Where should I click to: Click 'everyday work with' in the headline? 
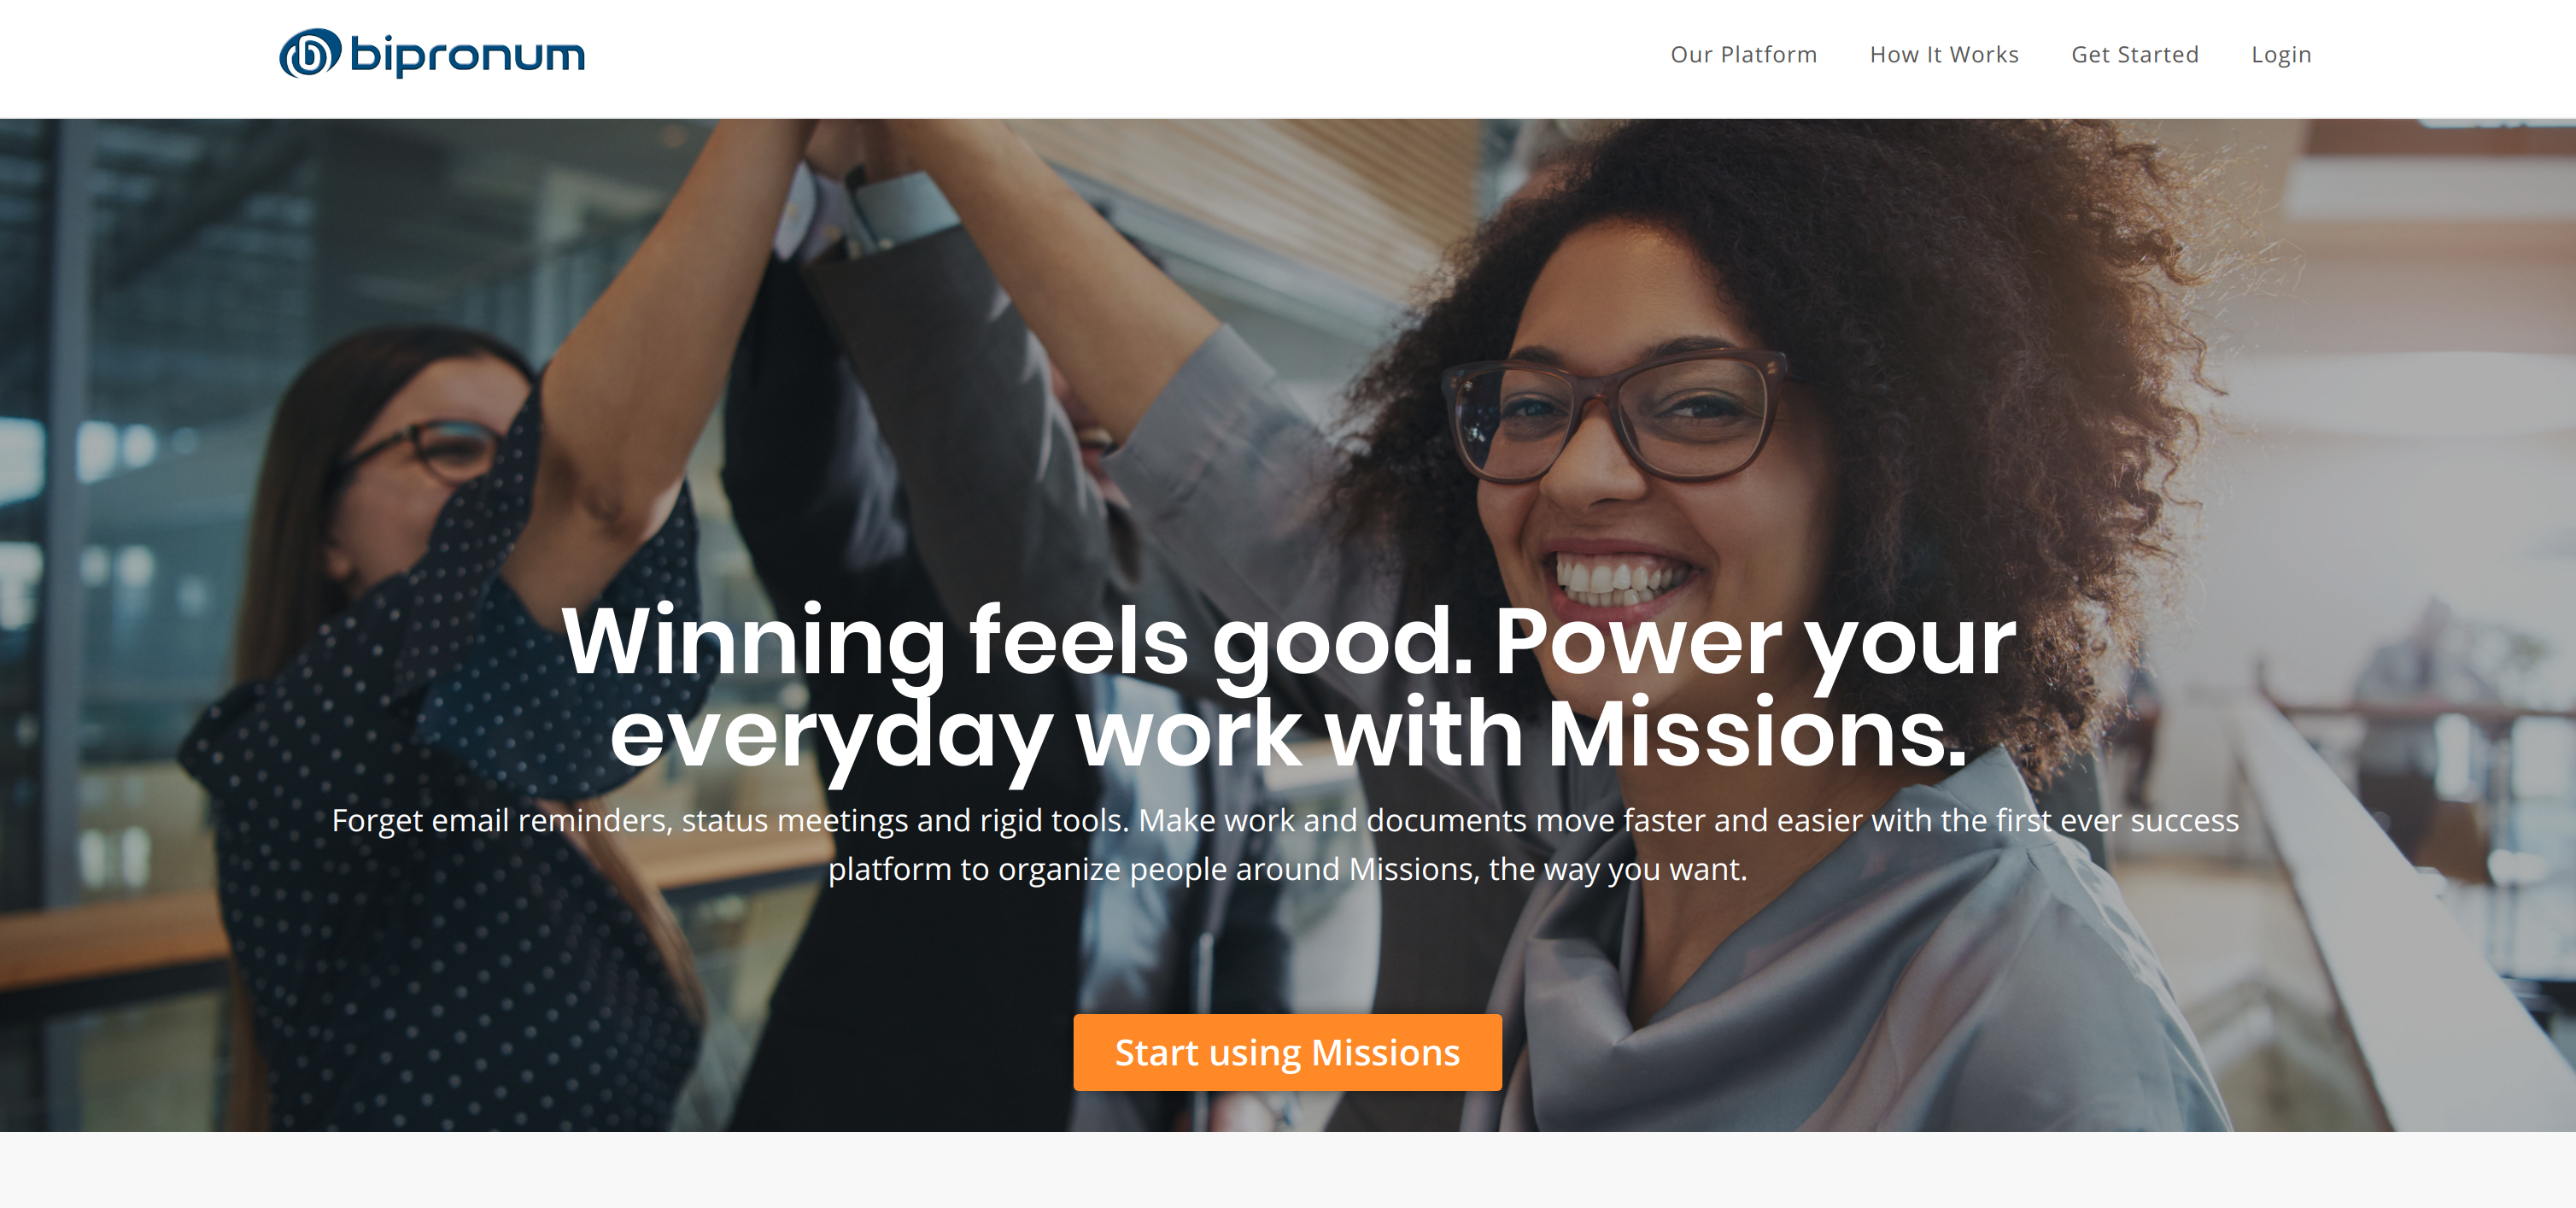(1065, 735)
